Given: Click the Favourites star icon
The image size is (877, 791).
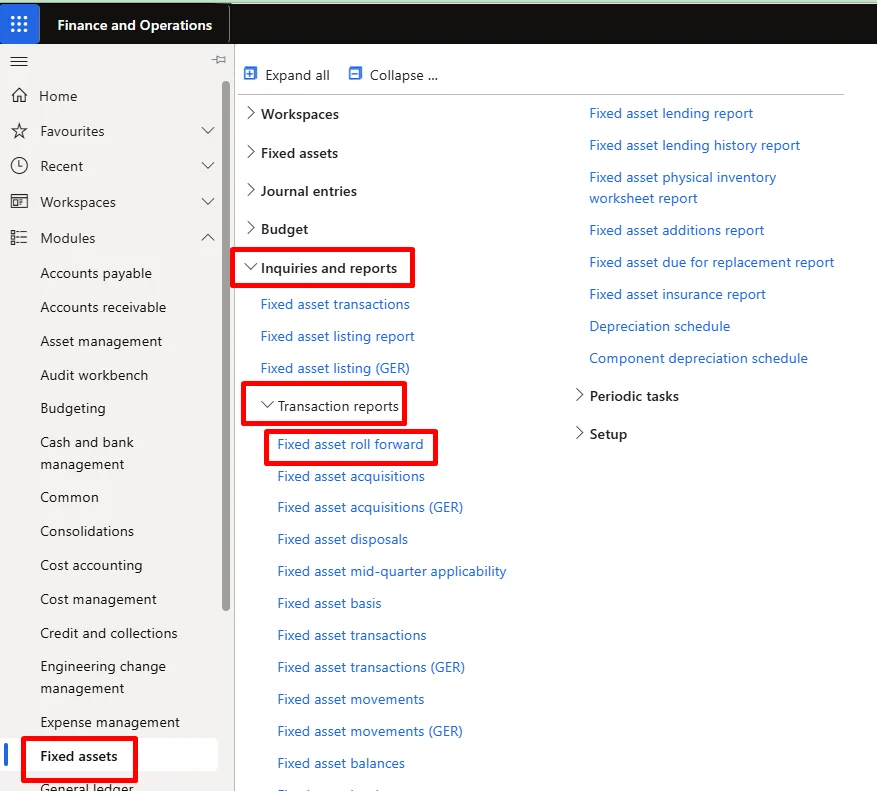Looking at the screenshot, I should [x=19, y=131].
